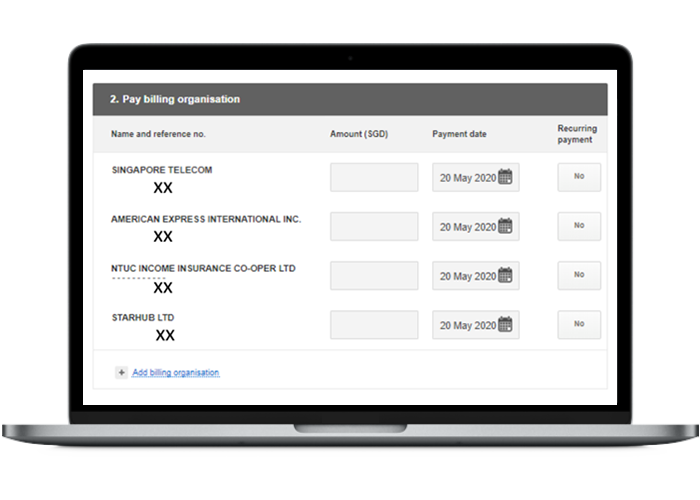The width and height of the screenshot is (700, 500).
Task: Click NTUC INCOME INSURANCE CO-OPER LTD name
Action: coord(203,268)
